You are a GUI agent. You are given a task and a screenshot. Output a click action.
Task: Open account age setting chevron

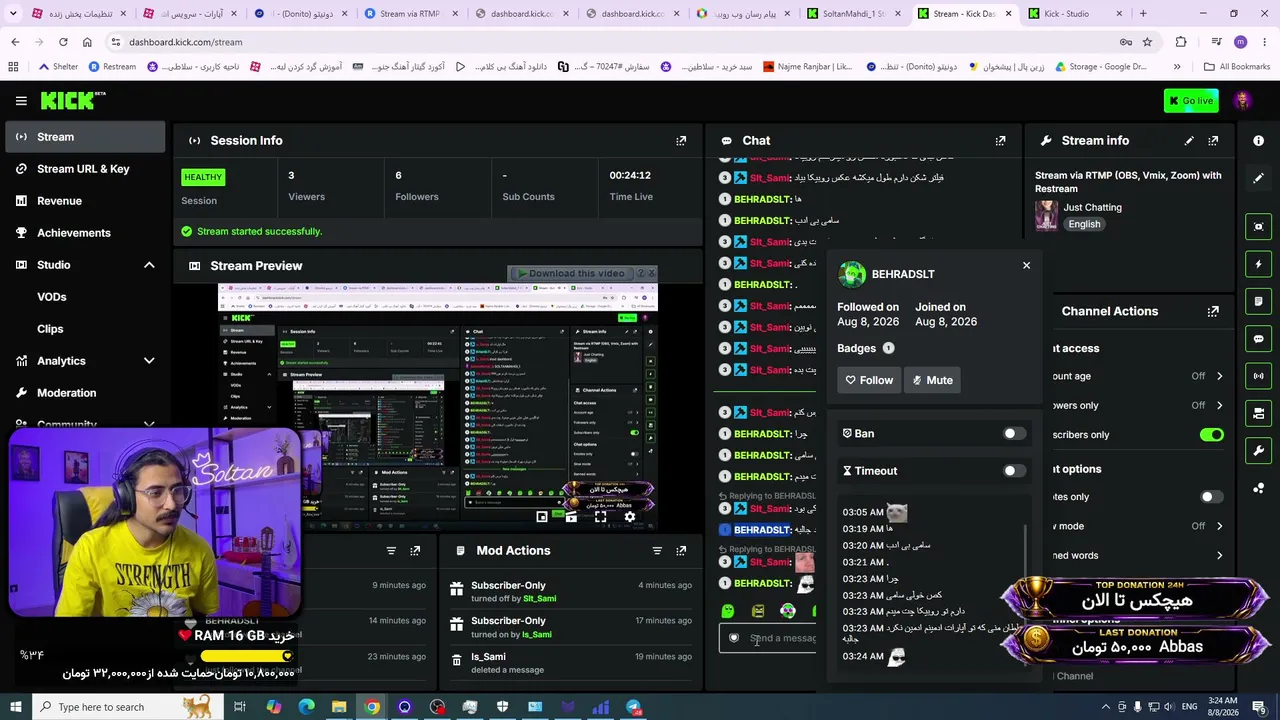pyautogui.click(x=1219, y=376)
